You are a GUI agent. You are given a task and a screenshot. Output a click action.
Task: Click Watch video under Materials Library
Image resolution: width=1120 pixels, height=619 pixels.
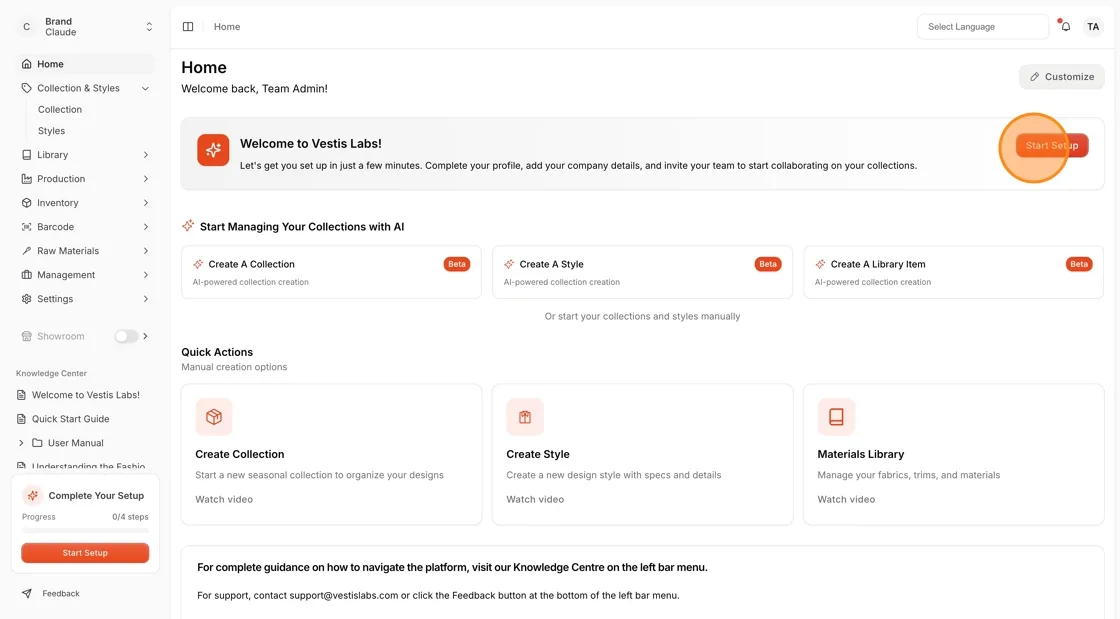coord(846,500)
